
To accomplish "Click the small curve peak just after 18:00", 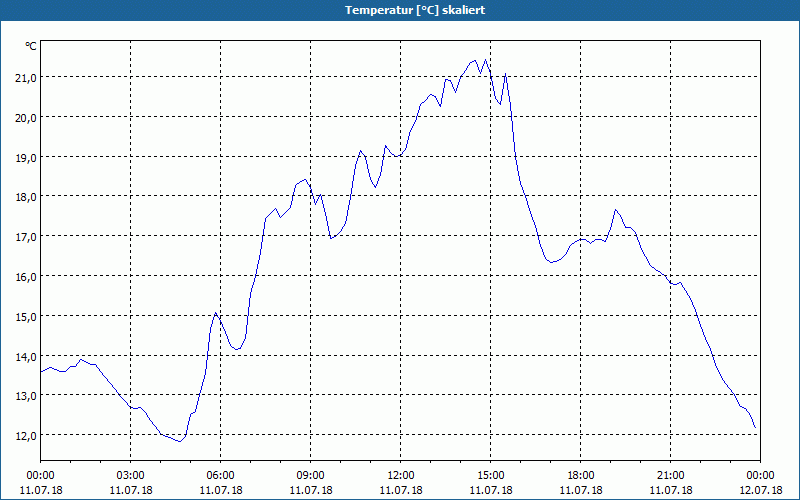I will (616, 210).
